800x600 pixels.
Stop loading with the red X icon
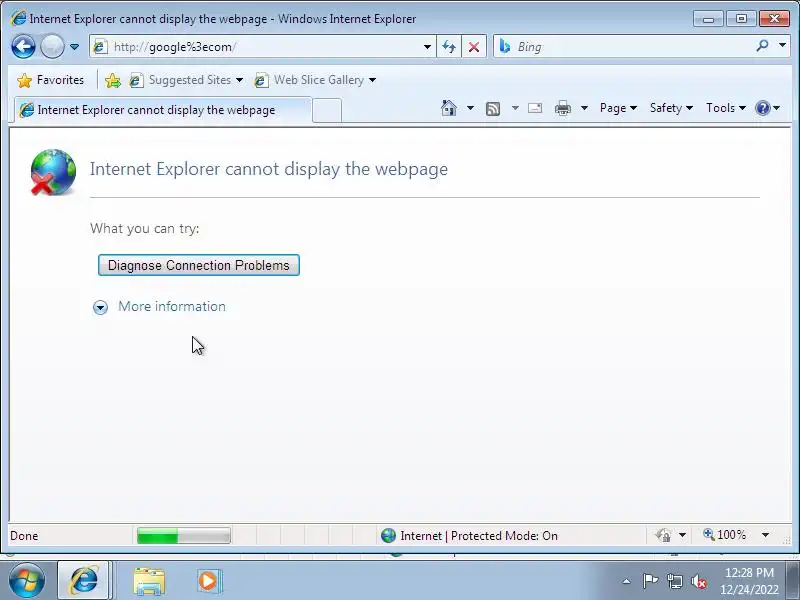tap(474, 47)
